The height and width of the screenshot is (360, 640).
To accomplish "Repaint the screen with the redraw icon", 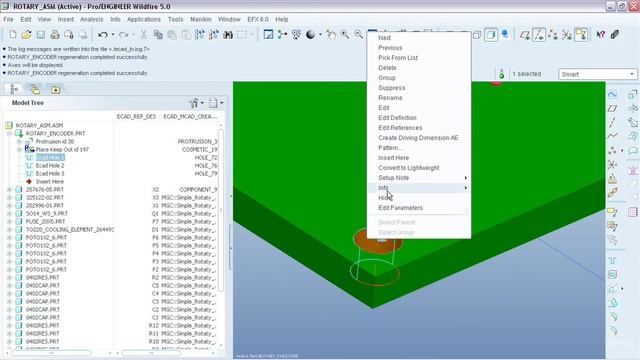I will coord(268,35).
